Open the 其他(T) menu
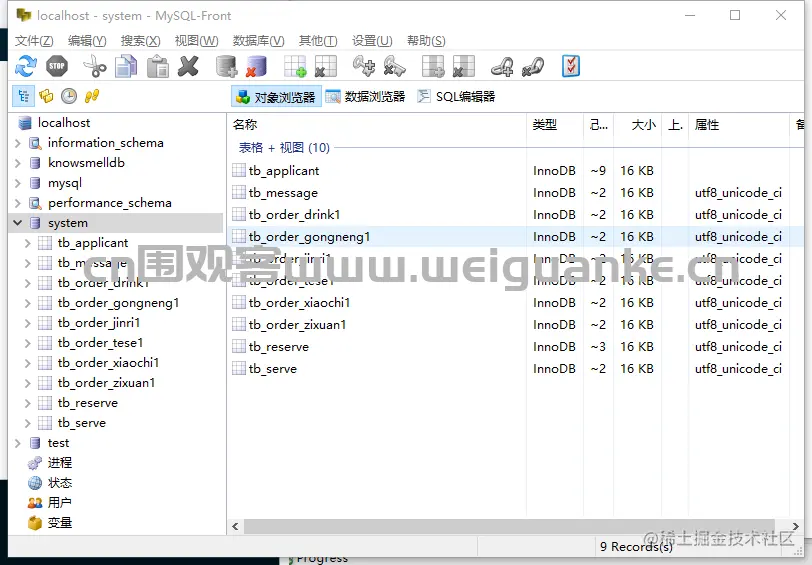Viewport: 812px width, 565px height. pyautogui.click(x=318, y=41)
